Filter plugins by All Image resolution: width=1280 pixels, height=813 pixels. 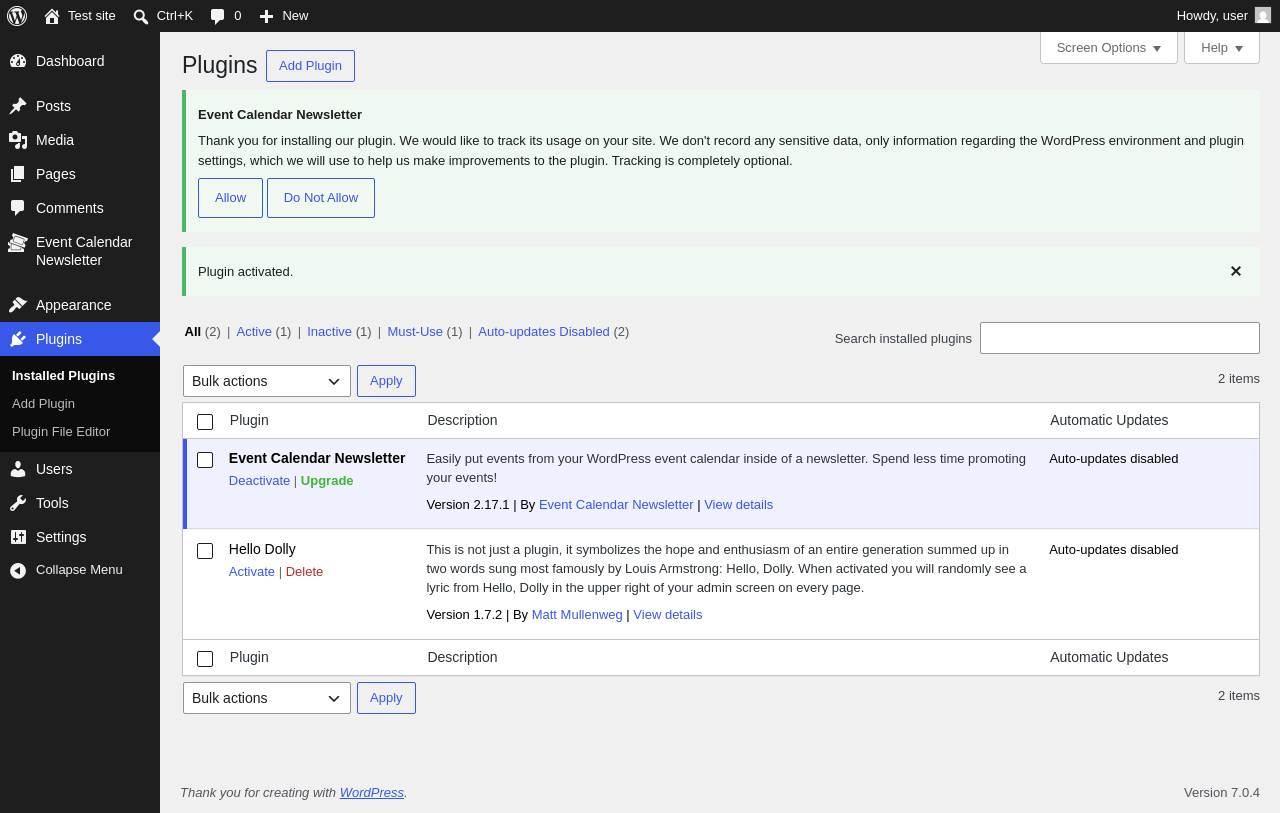(192, 332)
